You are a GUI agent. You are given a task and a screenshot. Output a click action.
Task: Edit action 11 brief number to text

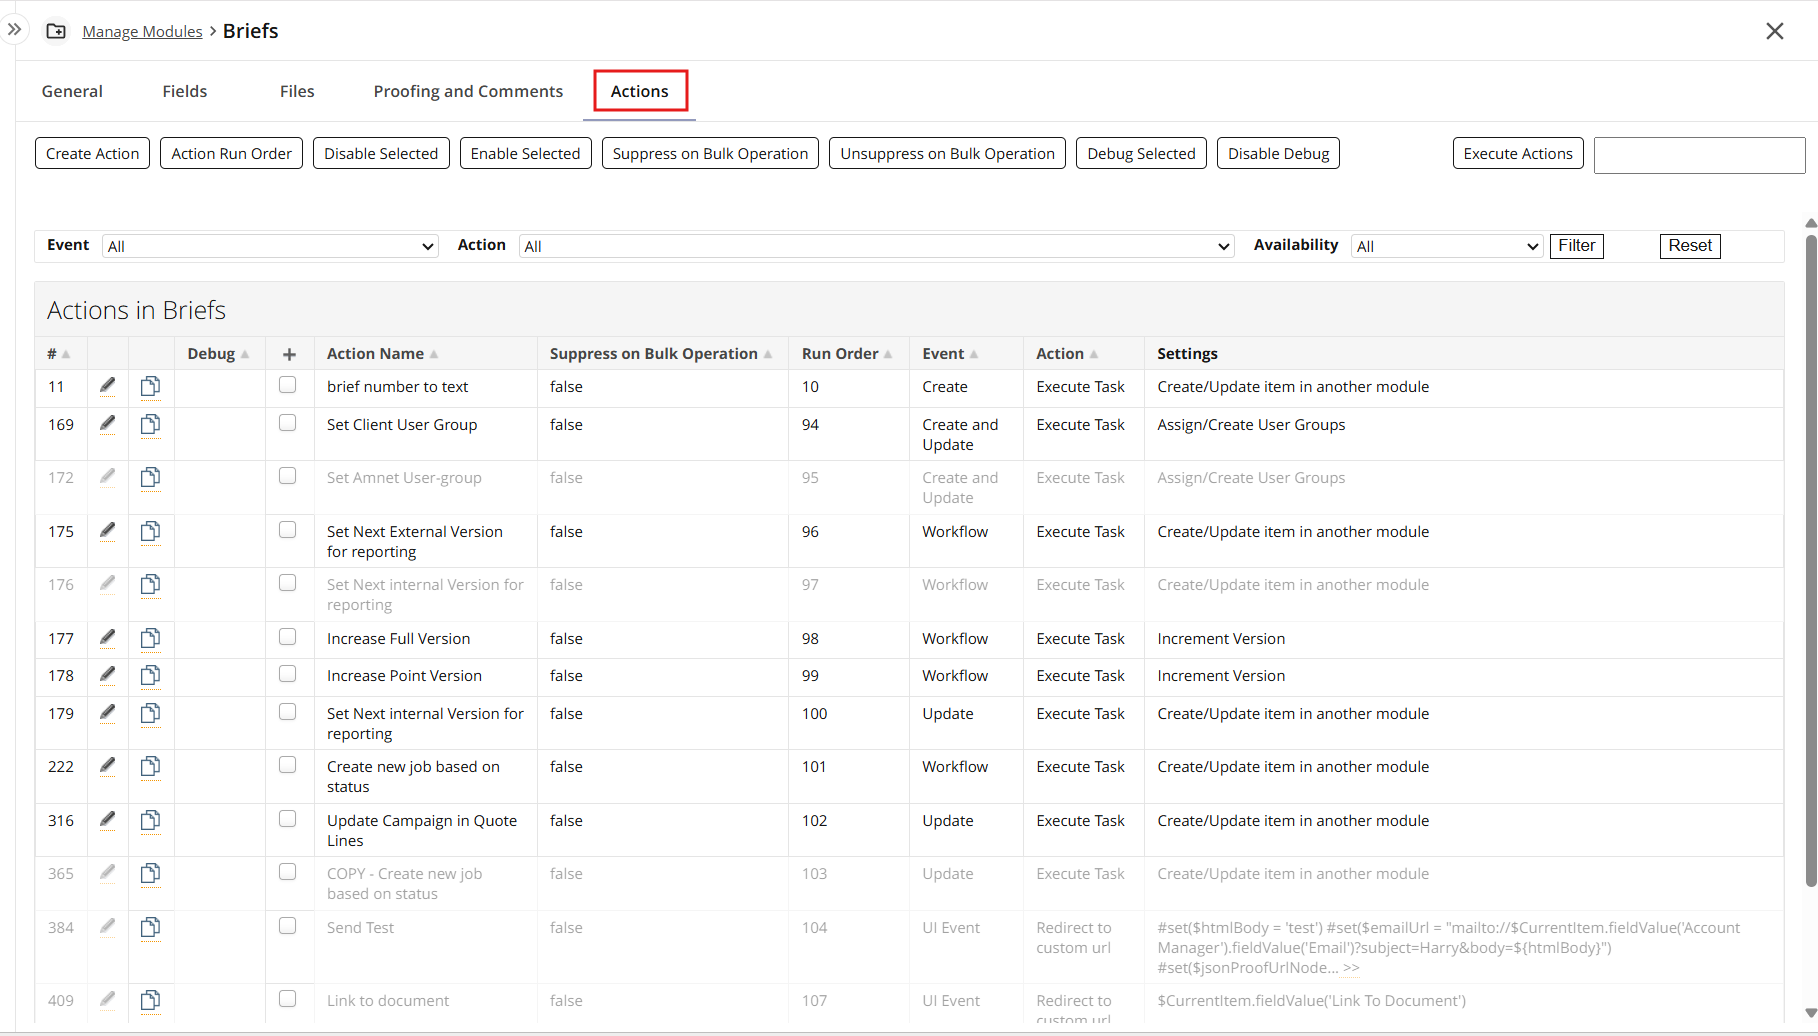click(x=108, y=386)
